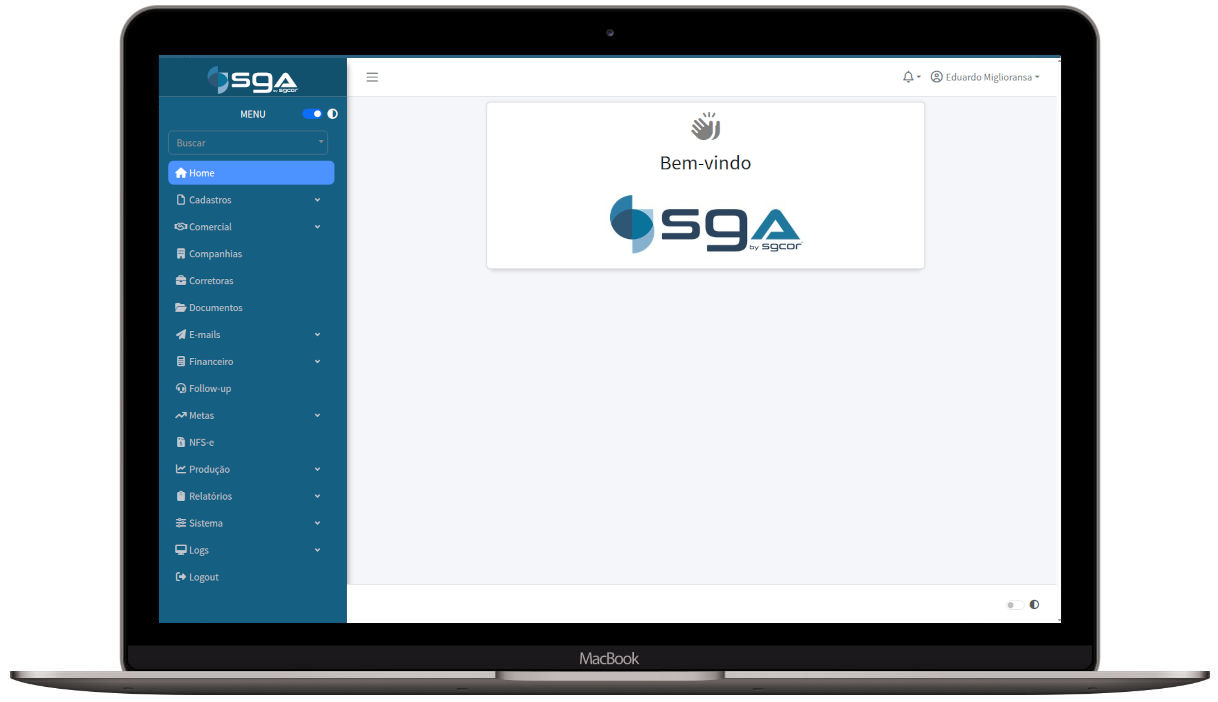Click the Documentos folder icon
The width and height of the screenshot is (1218, 702).
point(181,308)
